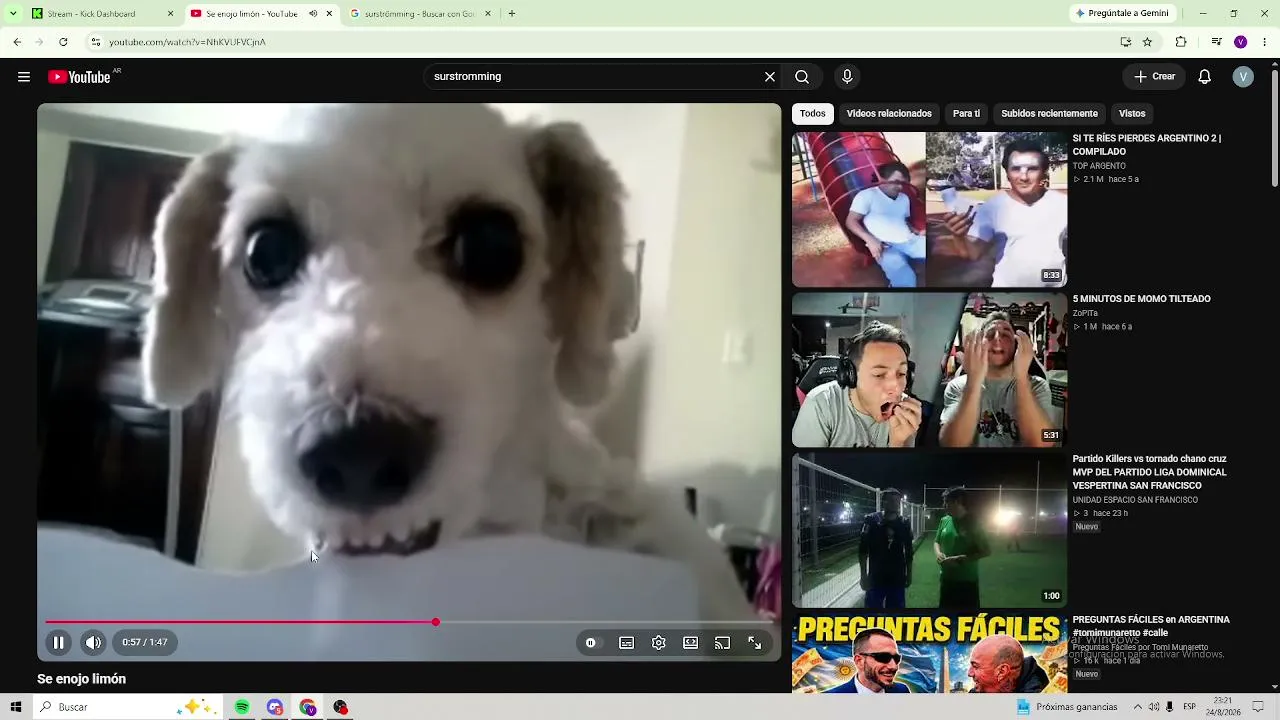Screen dimensions: 1280x720
Task: Turn on subtitles in the player
Action: (x=626, y=643)
